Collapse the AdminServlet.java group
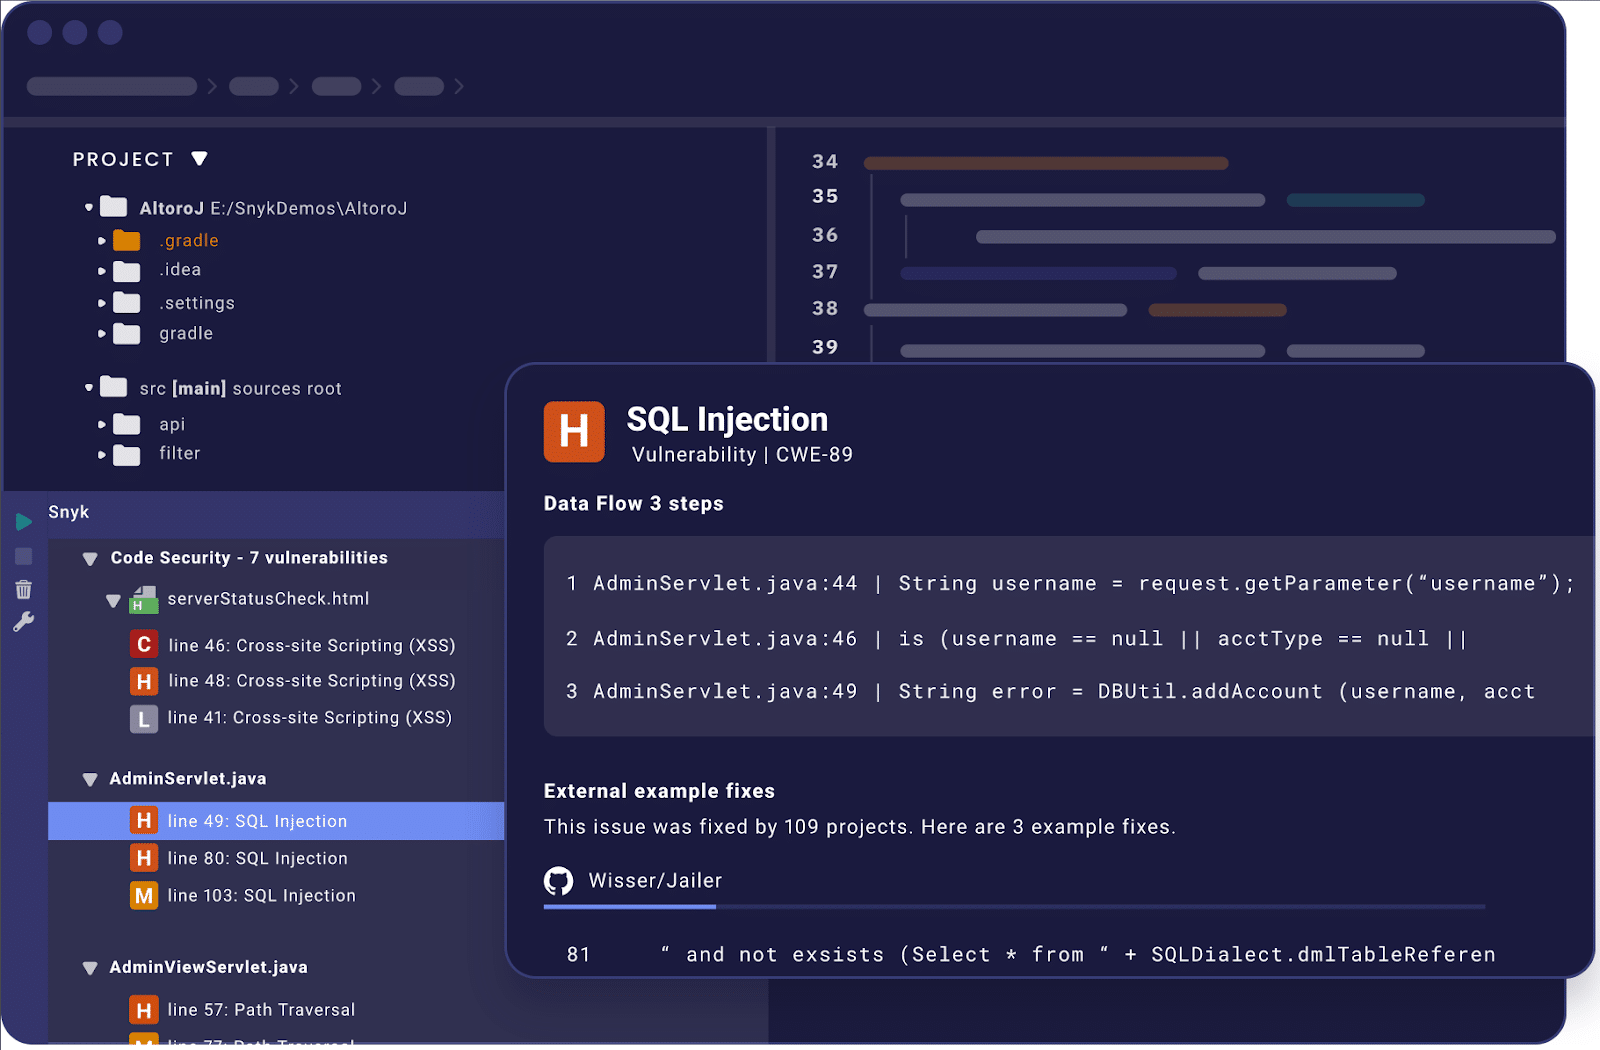Screen dimensions: 1600x1050 click(90, 780)
